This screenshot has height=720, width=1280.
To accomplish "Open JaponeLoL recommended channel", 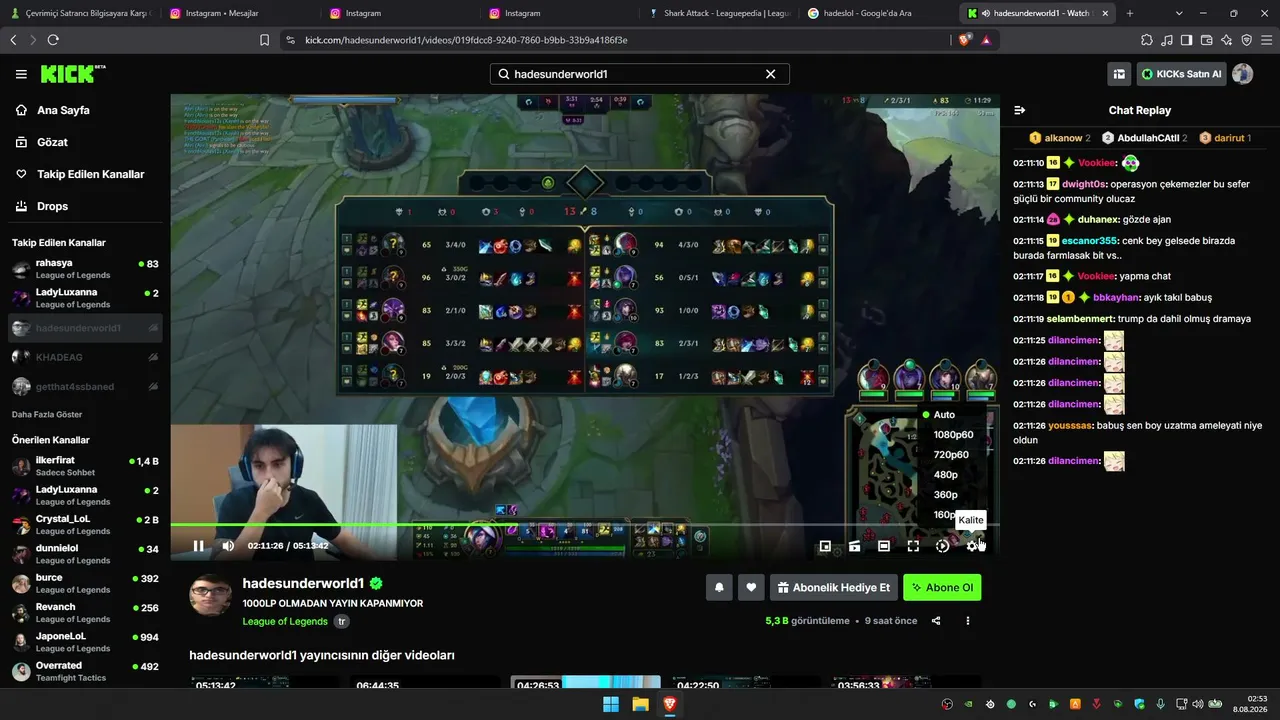I will click(x=85, y=642).
